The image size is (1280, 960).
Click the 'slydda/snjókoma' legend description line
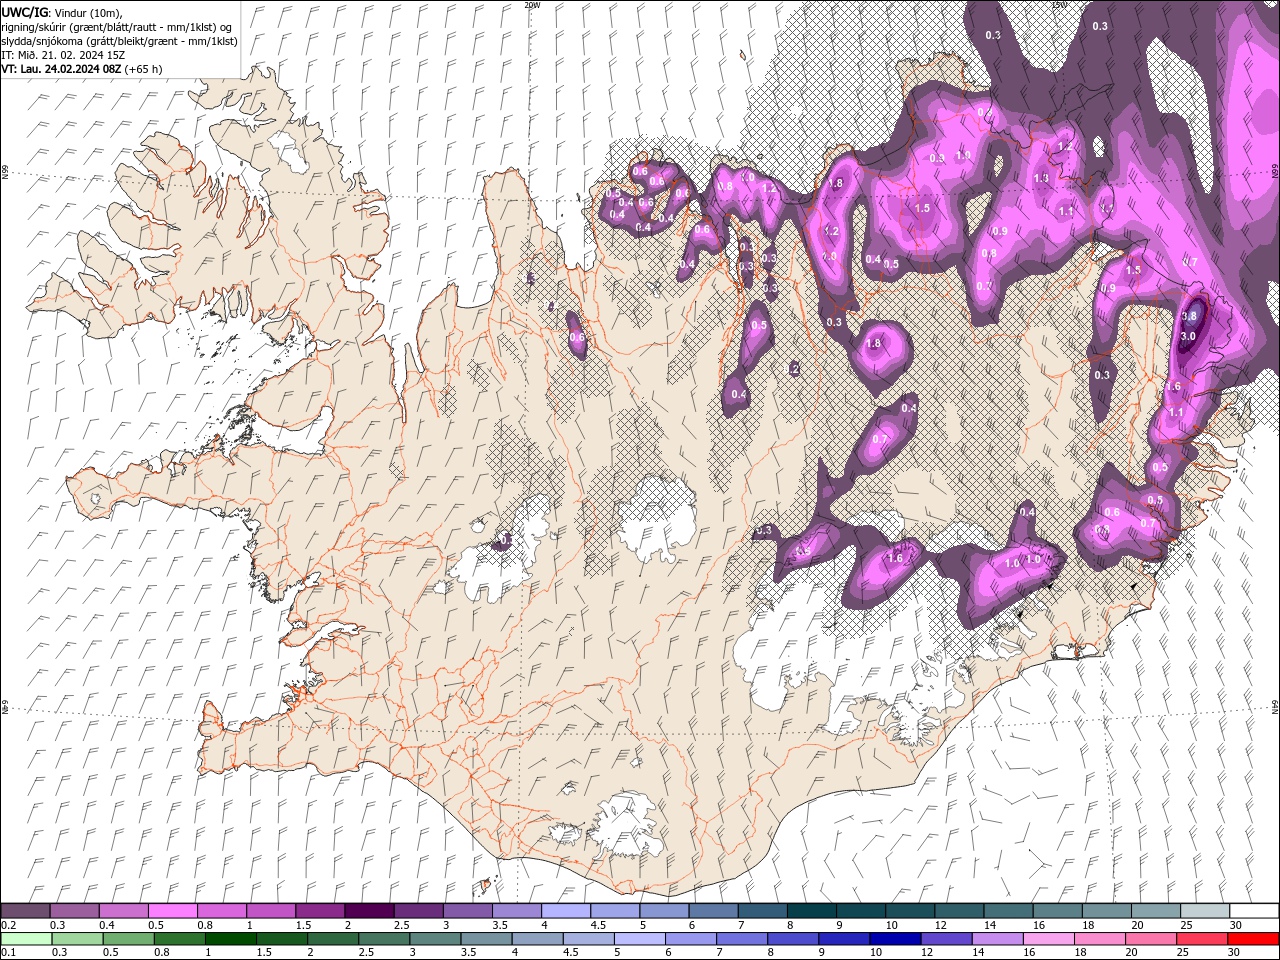click(119, 41)
